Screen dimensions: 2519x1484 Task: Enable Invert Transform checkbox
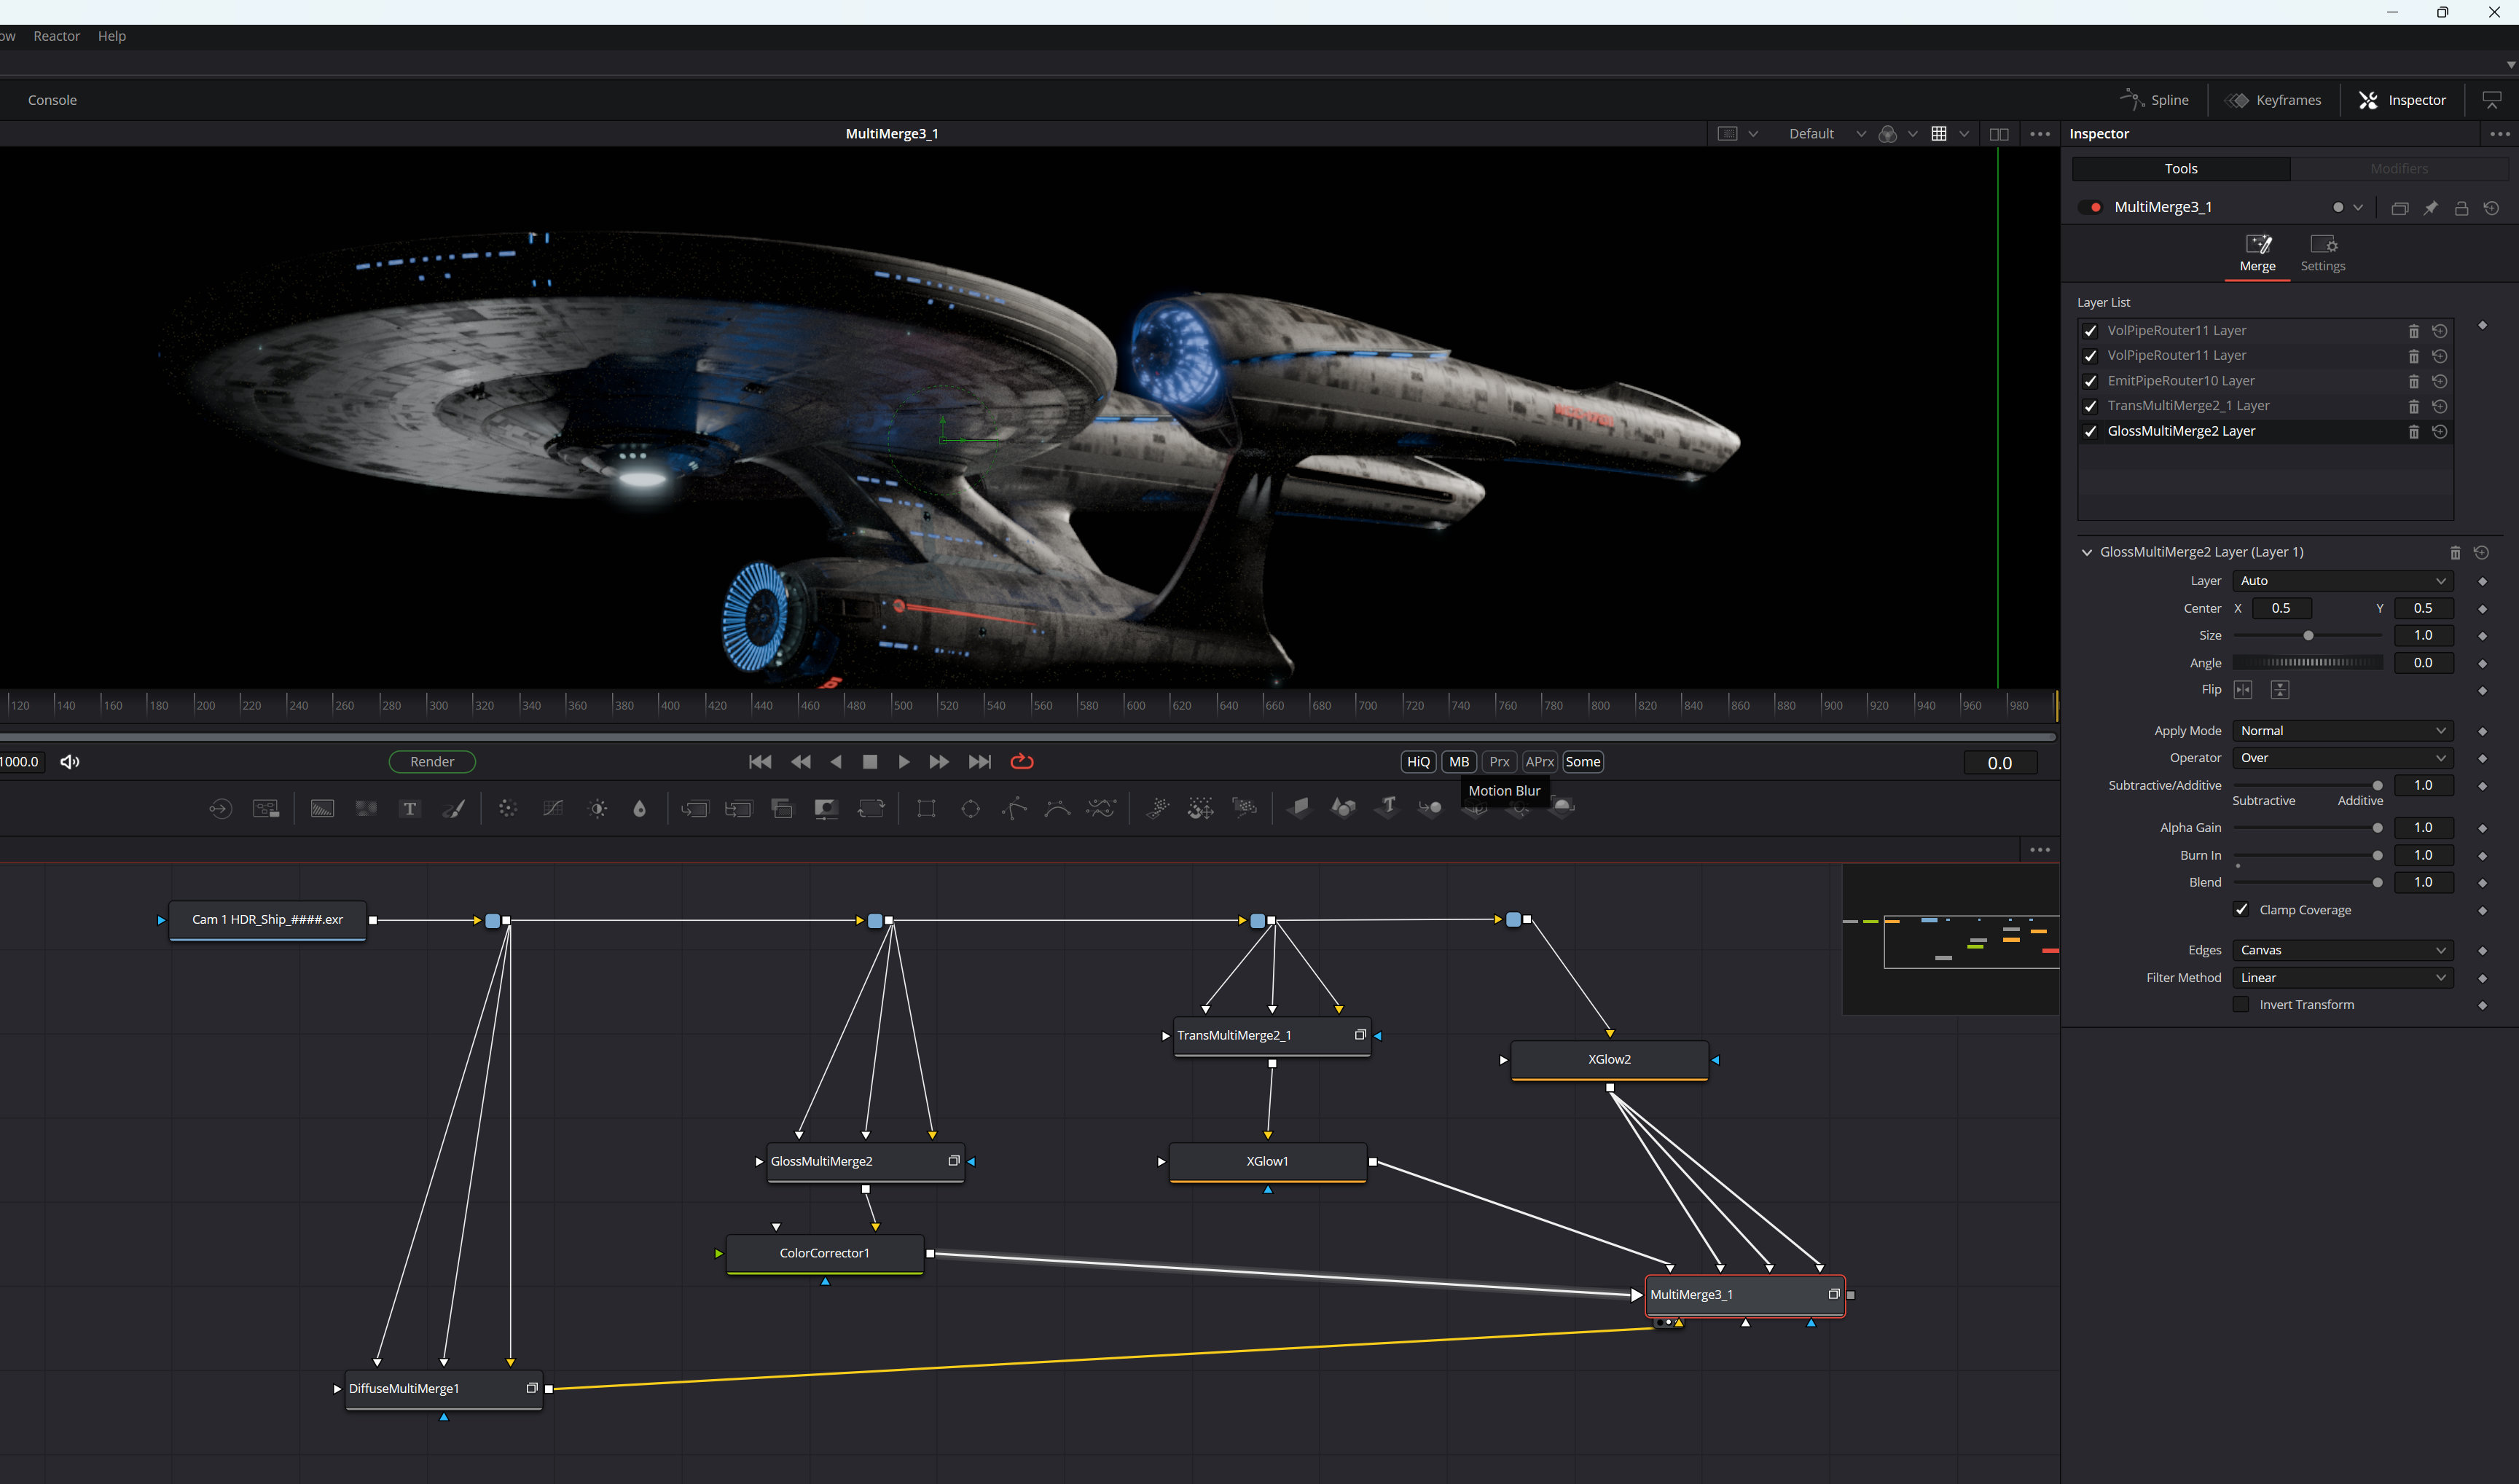tap(2241, 1005)
